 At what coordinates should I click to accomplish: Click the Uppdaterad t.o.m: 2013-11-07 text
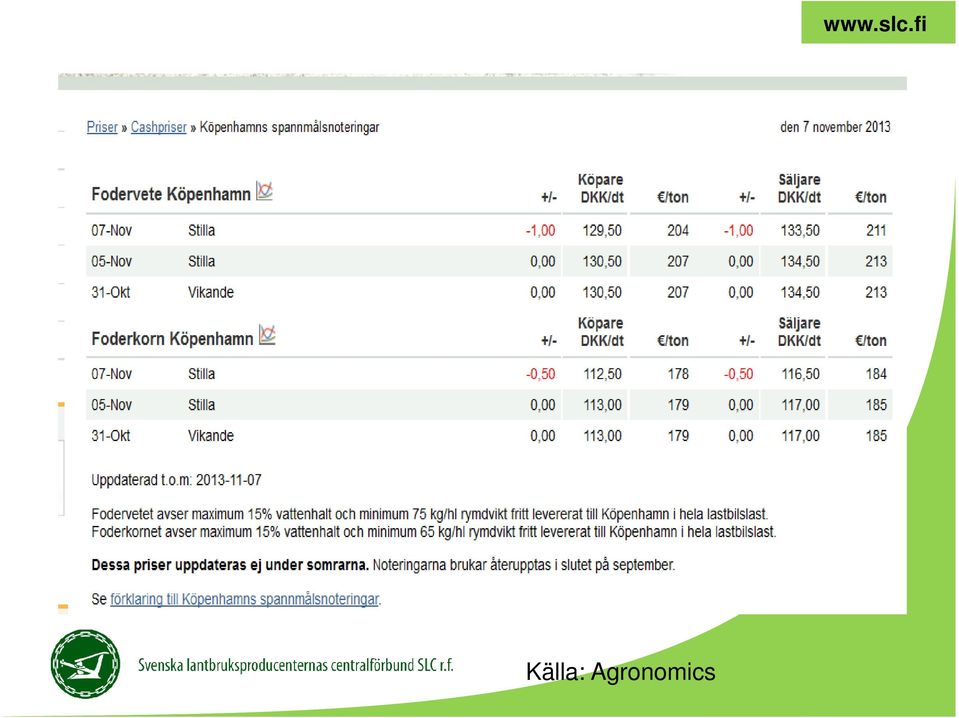point(176,480)
